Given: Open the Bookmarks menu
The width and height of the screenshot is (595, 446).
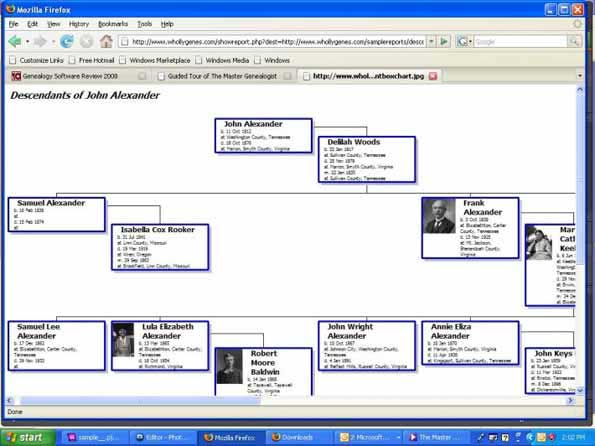Looking at the screenshot, I should [x=113, y=24].
